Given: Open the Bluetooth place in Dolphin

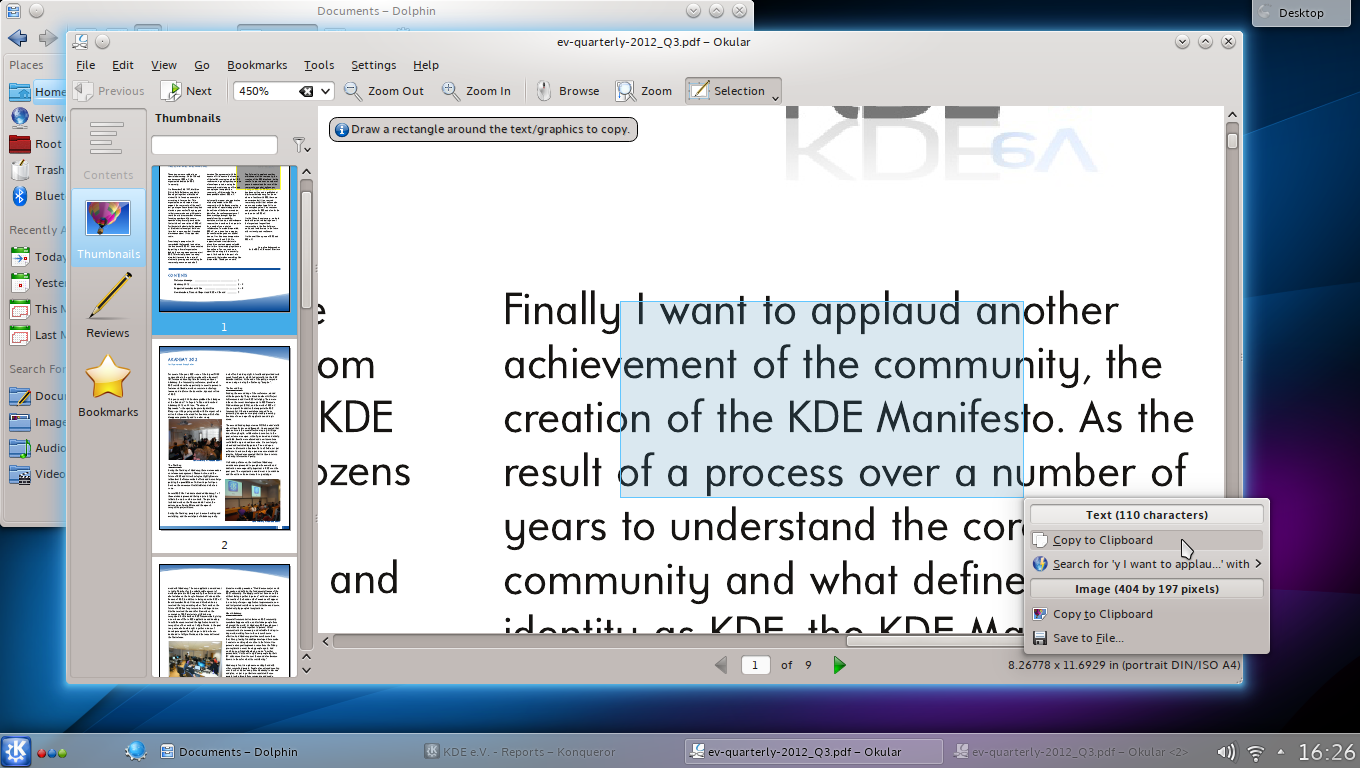Looking at the screenshot, I should (x=36, y=196).
